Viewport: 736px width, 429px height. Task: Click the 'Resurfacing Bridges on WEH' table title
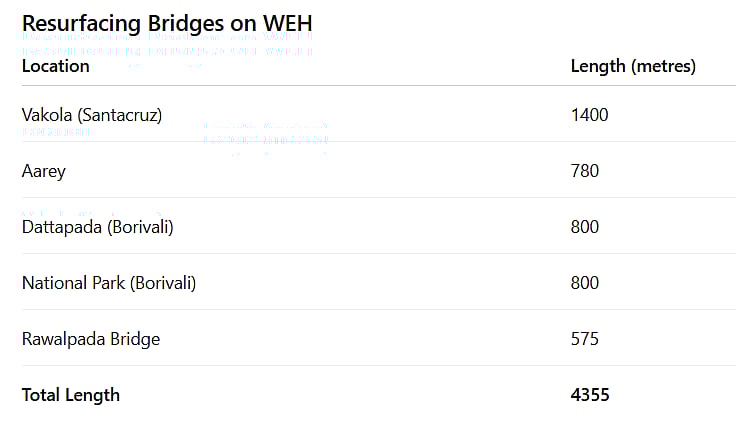point(168,23)
